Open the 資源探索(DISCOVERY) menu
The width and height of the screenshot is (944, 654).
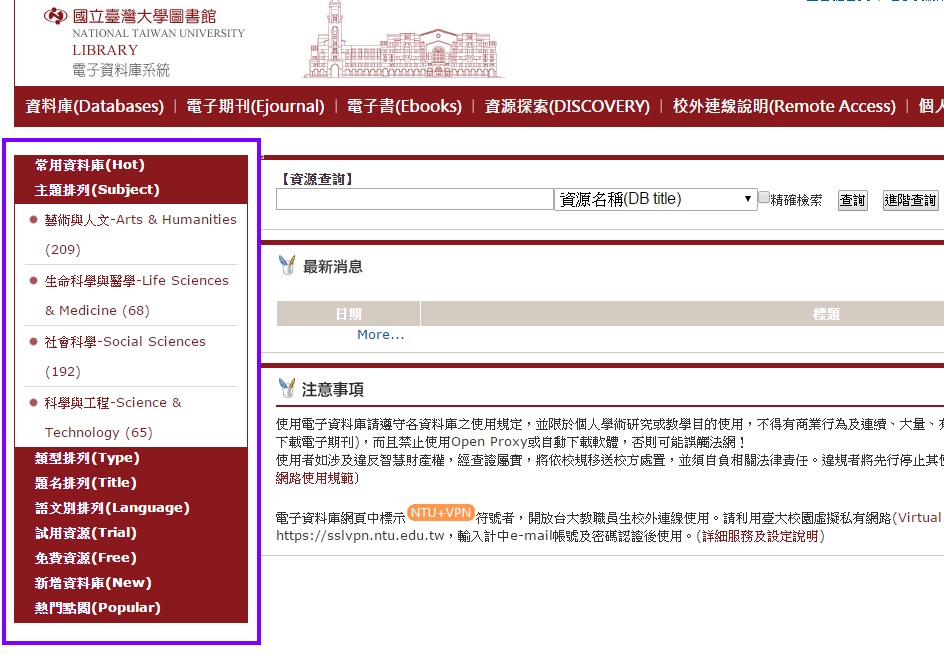point(567,107)
